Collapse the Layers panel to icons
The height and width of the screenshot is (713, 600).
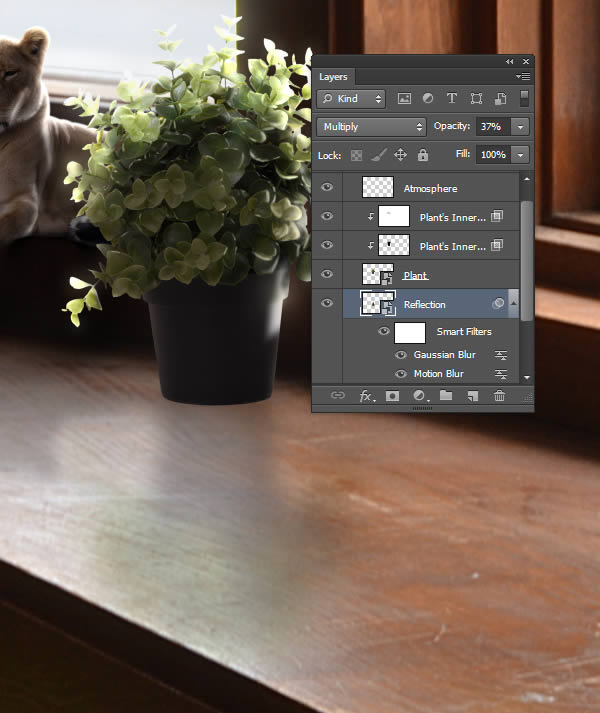tap(509, 61)
